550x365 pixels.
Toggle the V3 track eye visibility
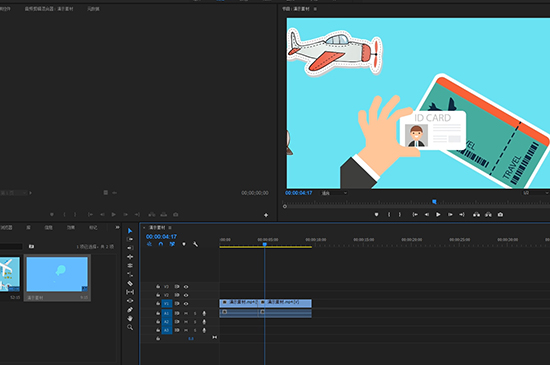point(186,286)
